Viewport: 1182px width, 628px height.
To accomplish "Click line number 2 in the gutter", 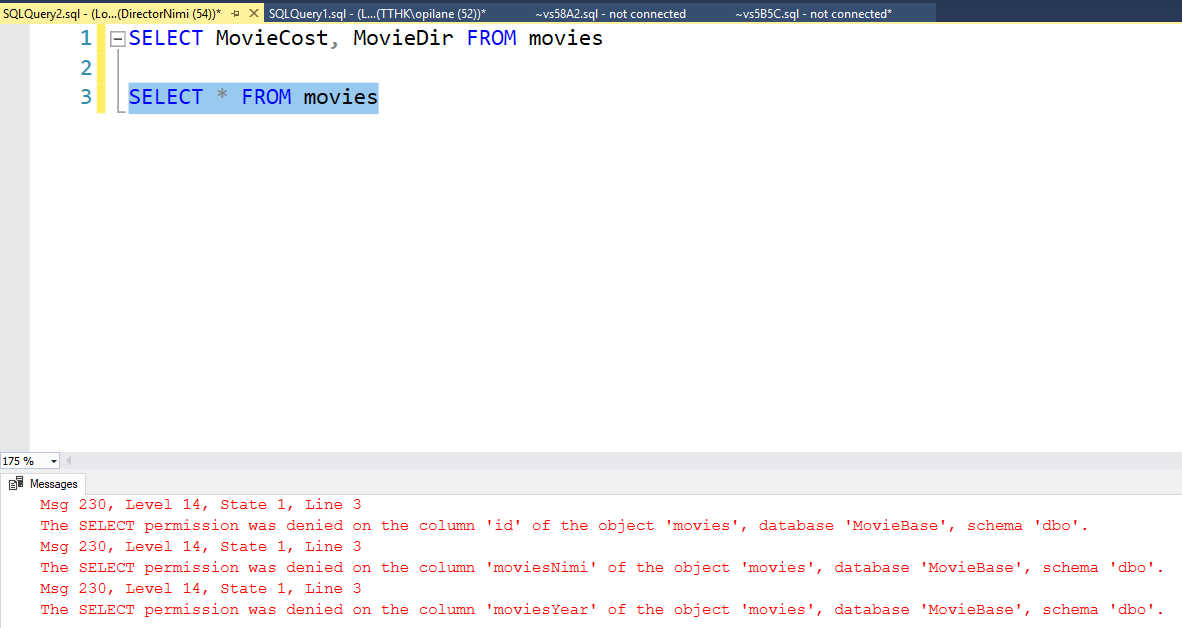I will click(86, 68).
